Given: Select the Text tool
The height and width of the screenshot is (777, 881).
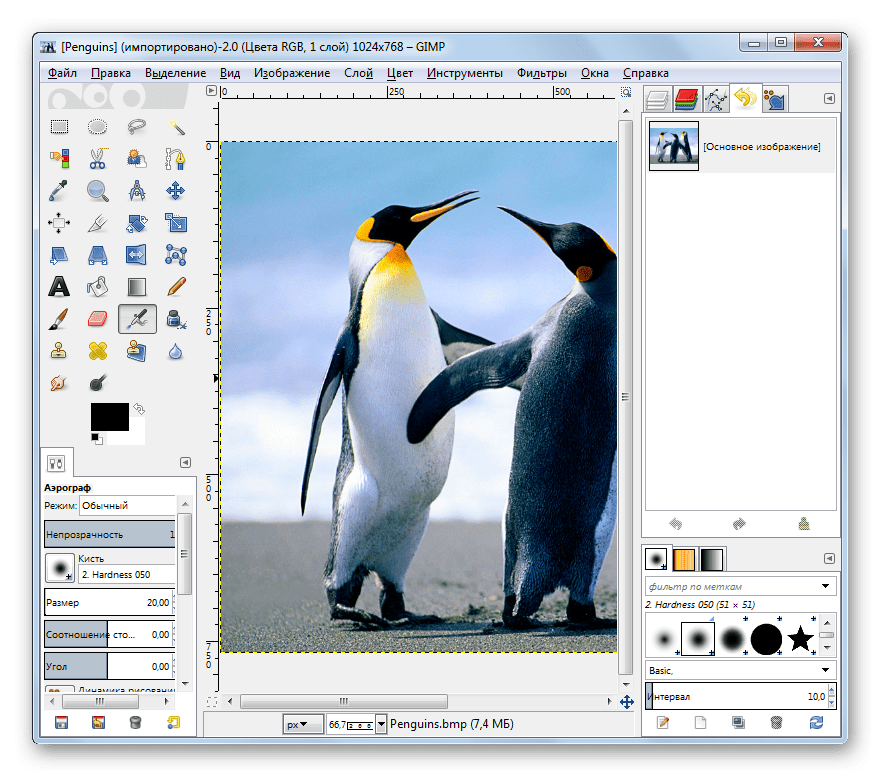Looking at the screenshot, I should pos(59,287).
